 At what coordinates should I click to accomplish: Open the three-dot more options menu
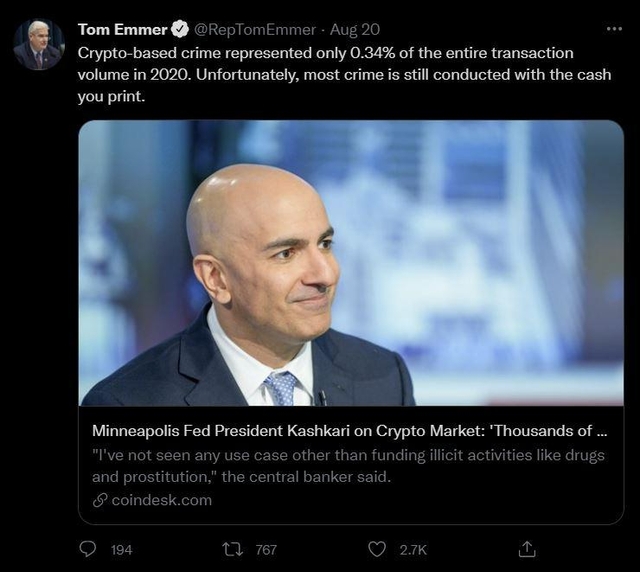(x=614, y=29)
